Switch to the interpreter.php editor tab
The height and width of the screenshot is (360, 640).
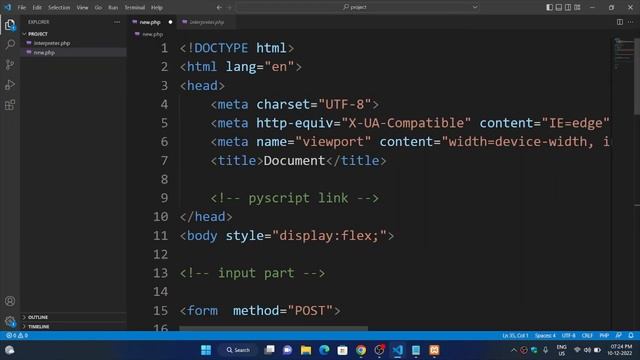[x=207, y=22]
